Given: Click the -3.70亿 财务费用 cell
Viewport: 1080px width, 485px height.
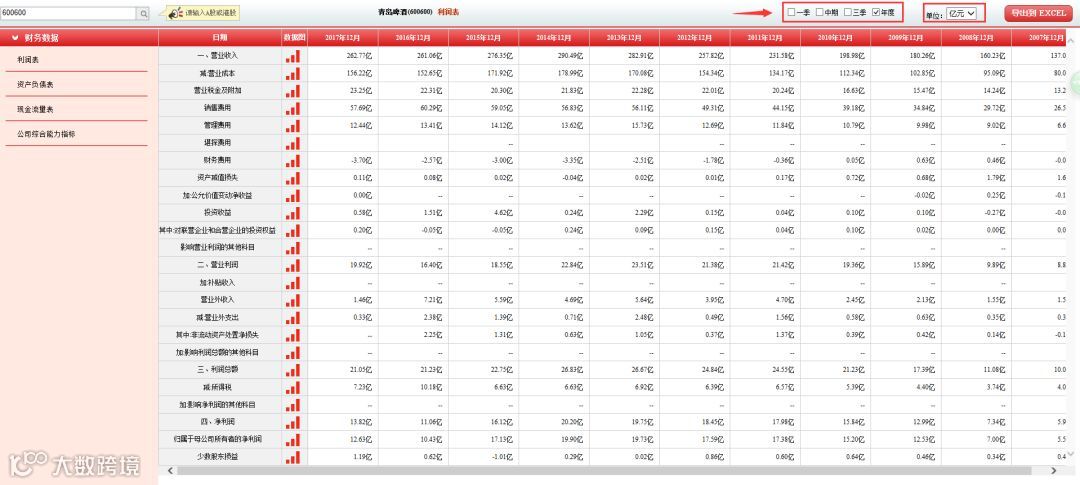Looking at the screenshot, I should coord(343,161).
